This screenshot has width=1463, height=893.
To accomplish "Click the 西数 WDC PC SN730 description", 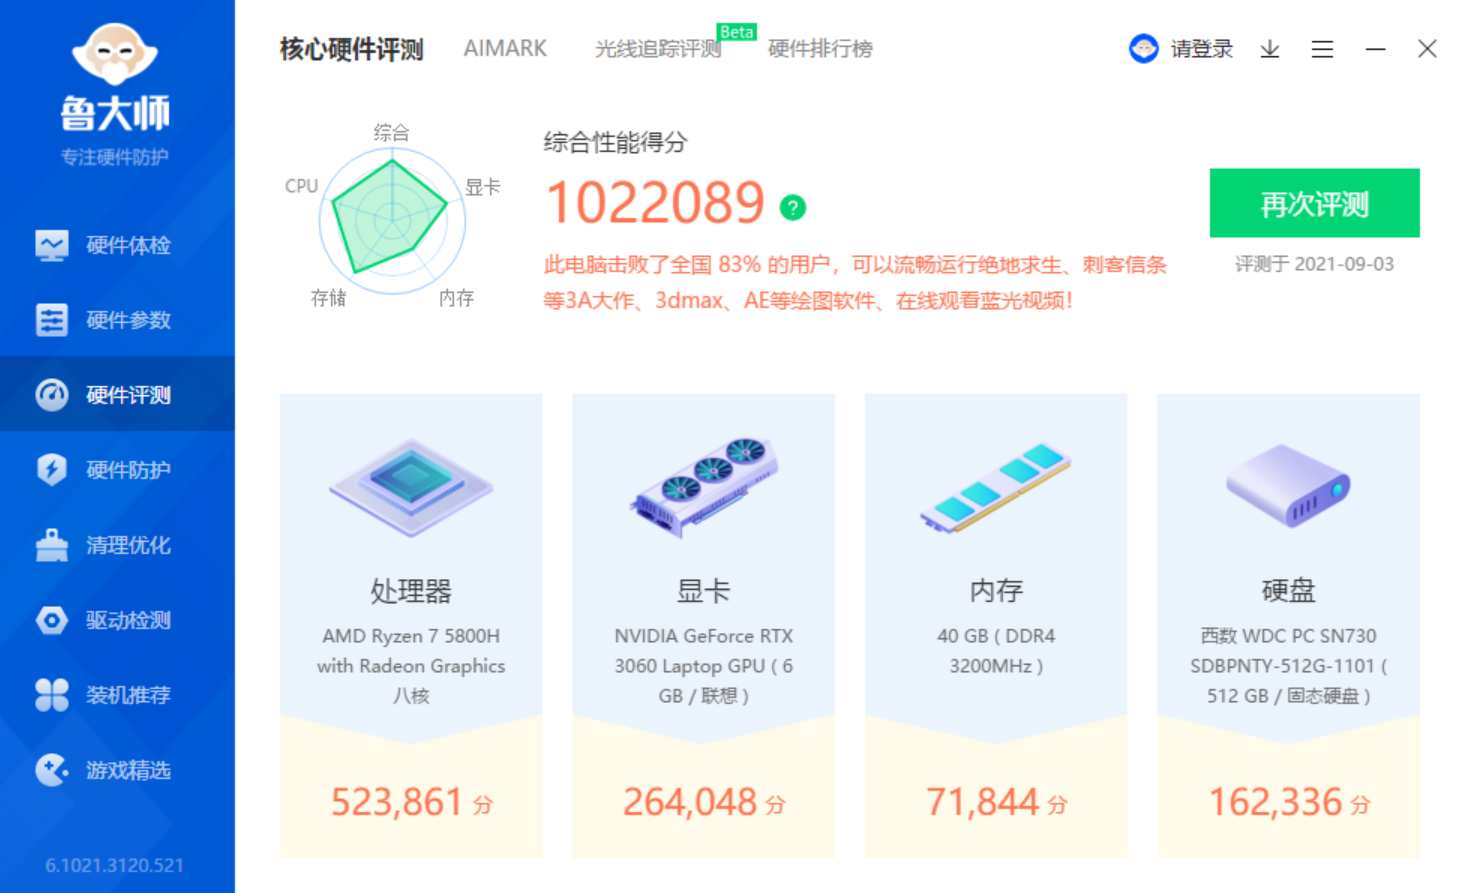I will coord(1288,666).
